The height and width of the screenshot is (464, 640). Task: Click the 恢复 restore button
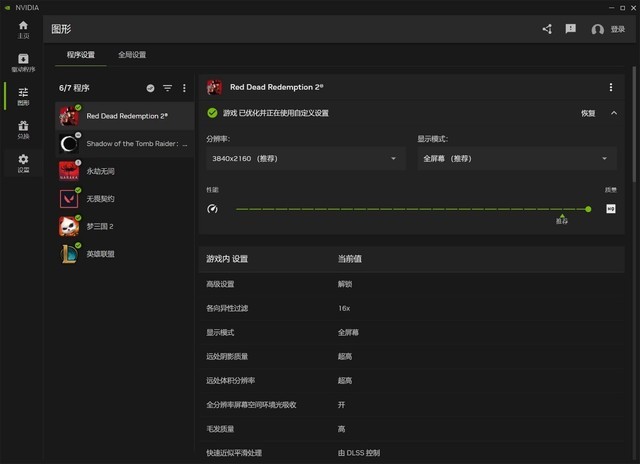(588, 113)
